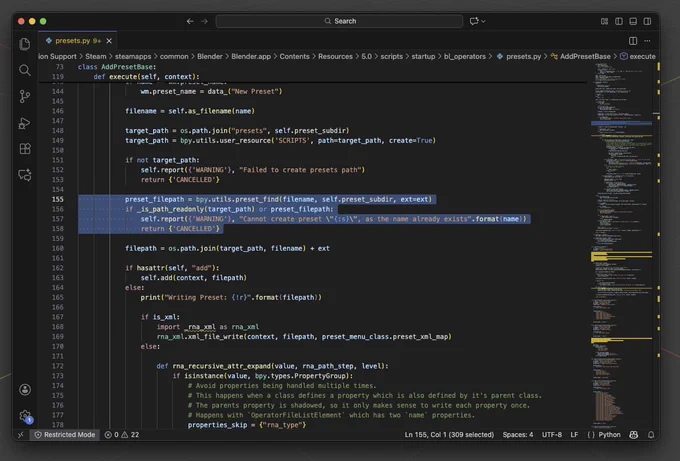Viewport: 680px width, 461px height.
Task: Click properties_skip = {"rna_type"} line
Action: [247, 425]
